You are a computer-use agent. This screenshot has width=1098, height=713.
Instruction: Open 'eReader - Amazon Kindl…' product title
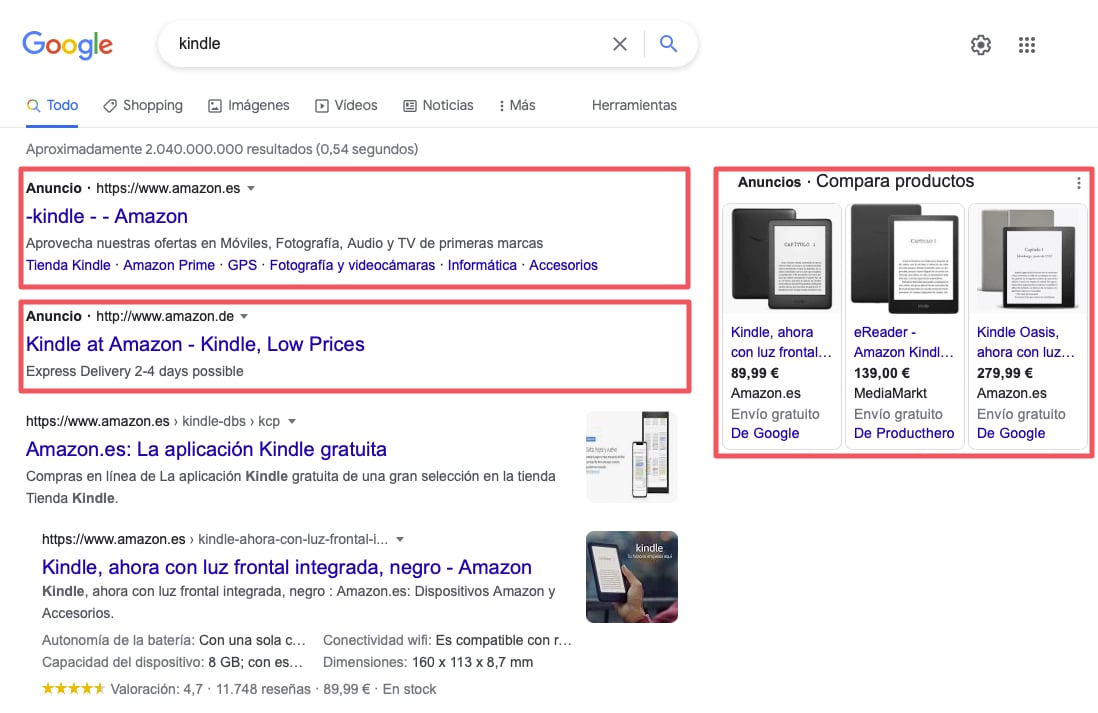tap(903, 342)
